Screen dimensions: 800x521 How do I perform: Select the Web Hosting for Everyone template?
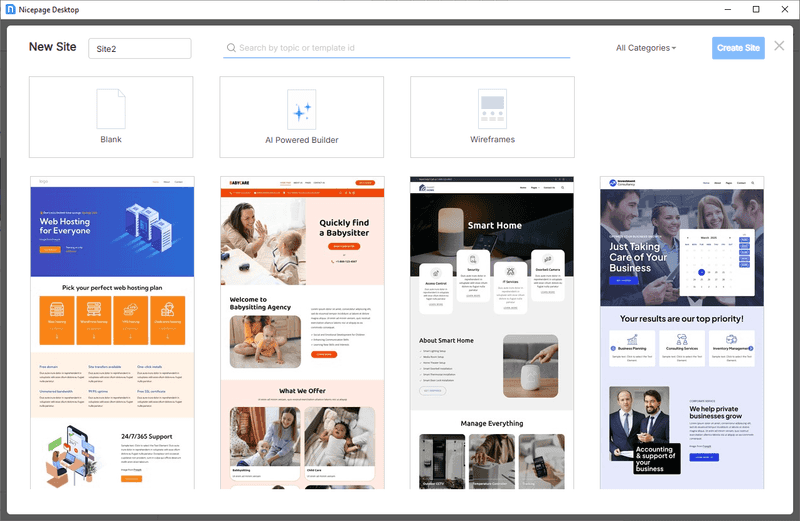click(112, 333)
